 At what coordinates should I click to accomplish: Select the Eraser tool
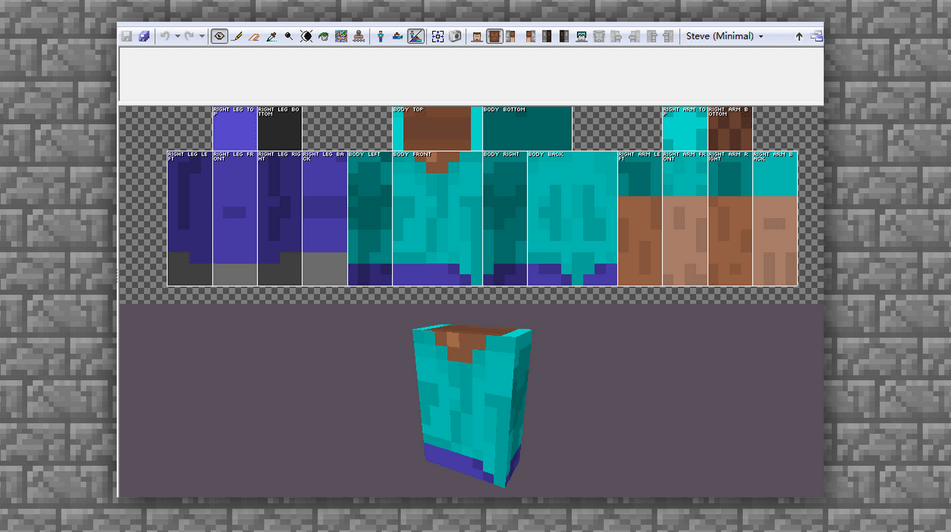[x=254, y=36]
